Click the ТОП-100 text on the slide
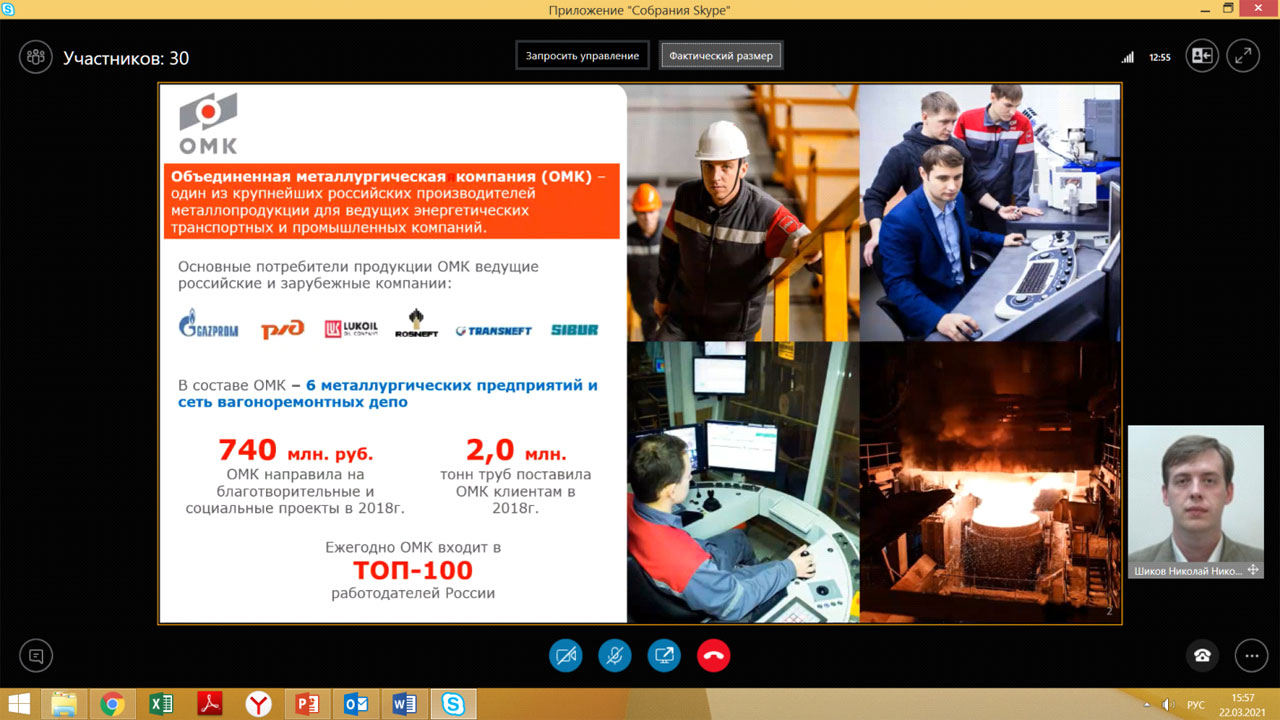 (413, 571)
